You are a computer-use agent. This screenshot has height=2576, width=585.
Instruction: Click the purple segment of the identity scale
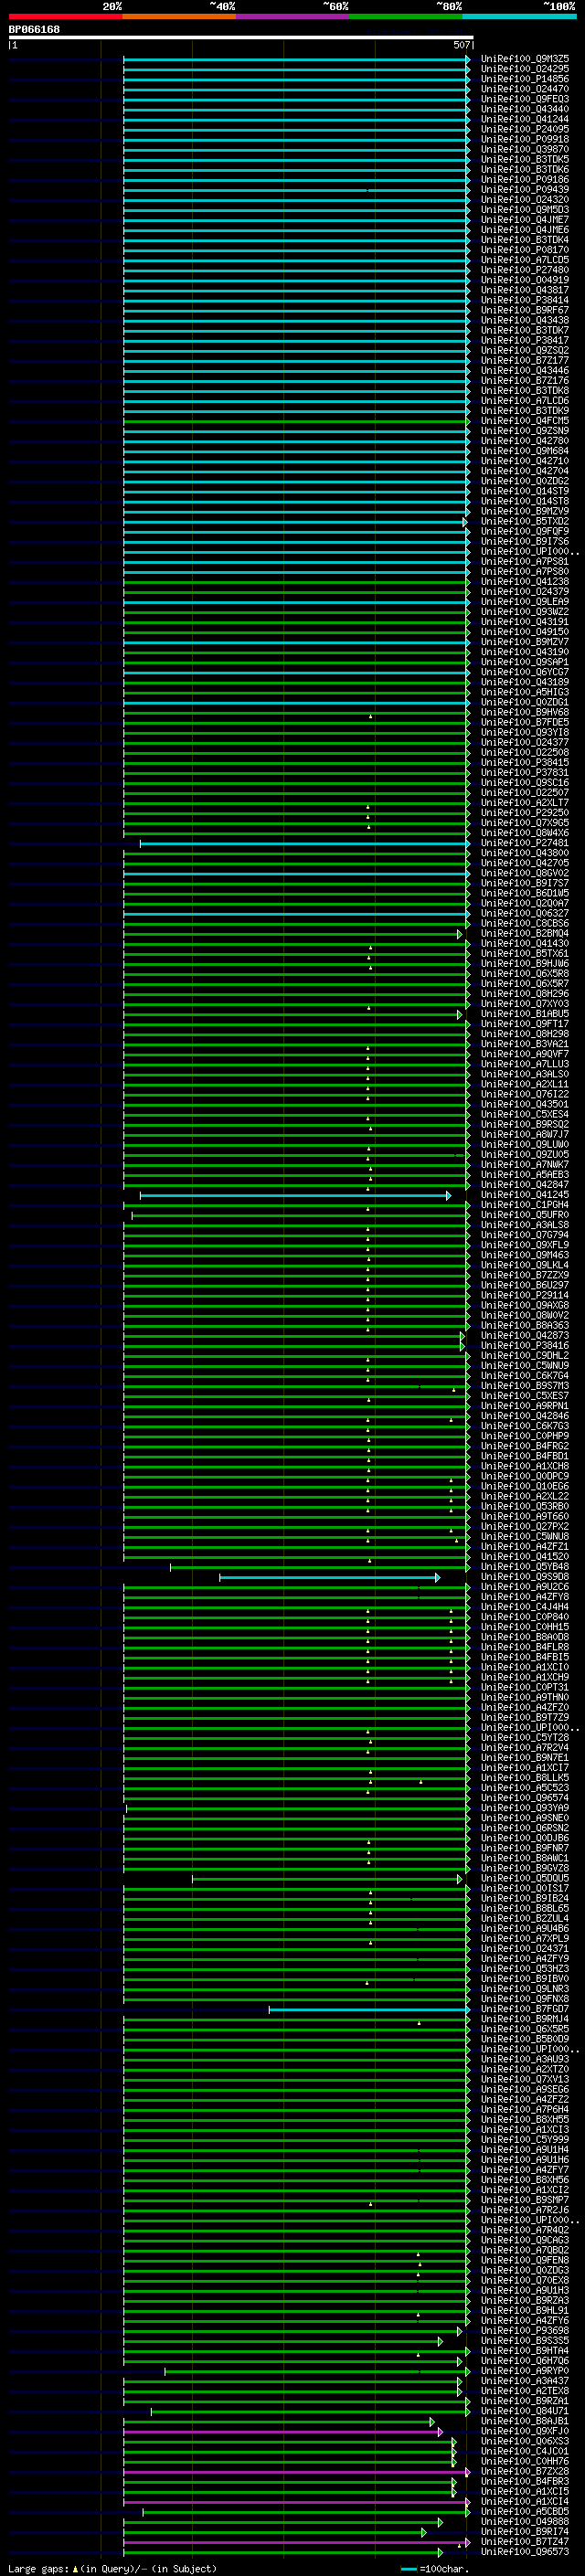[x=293, y=16]
